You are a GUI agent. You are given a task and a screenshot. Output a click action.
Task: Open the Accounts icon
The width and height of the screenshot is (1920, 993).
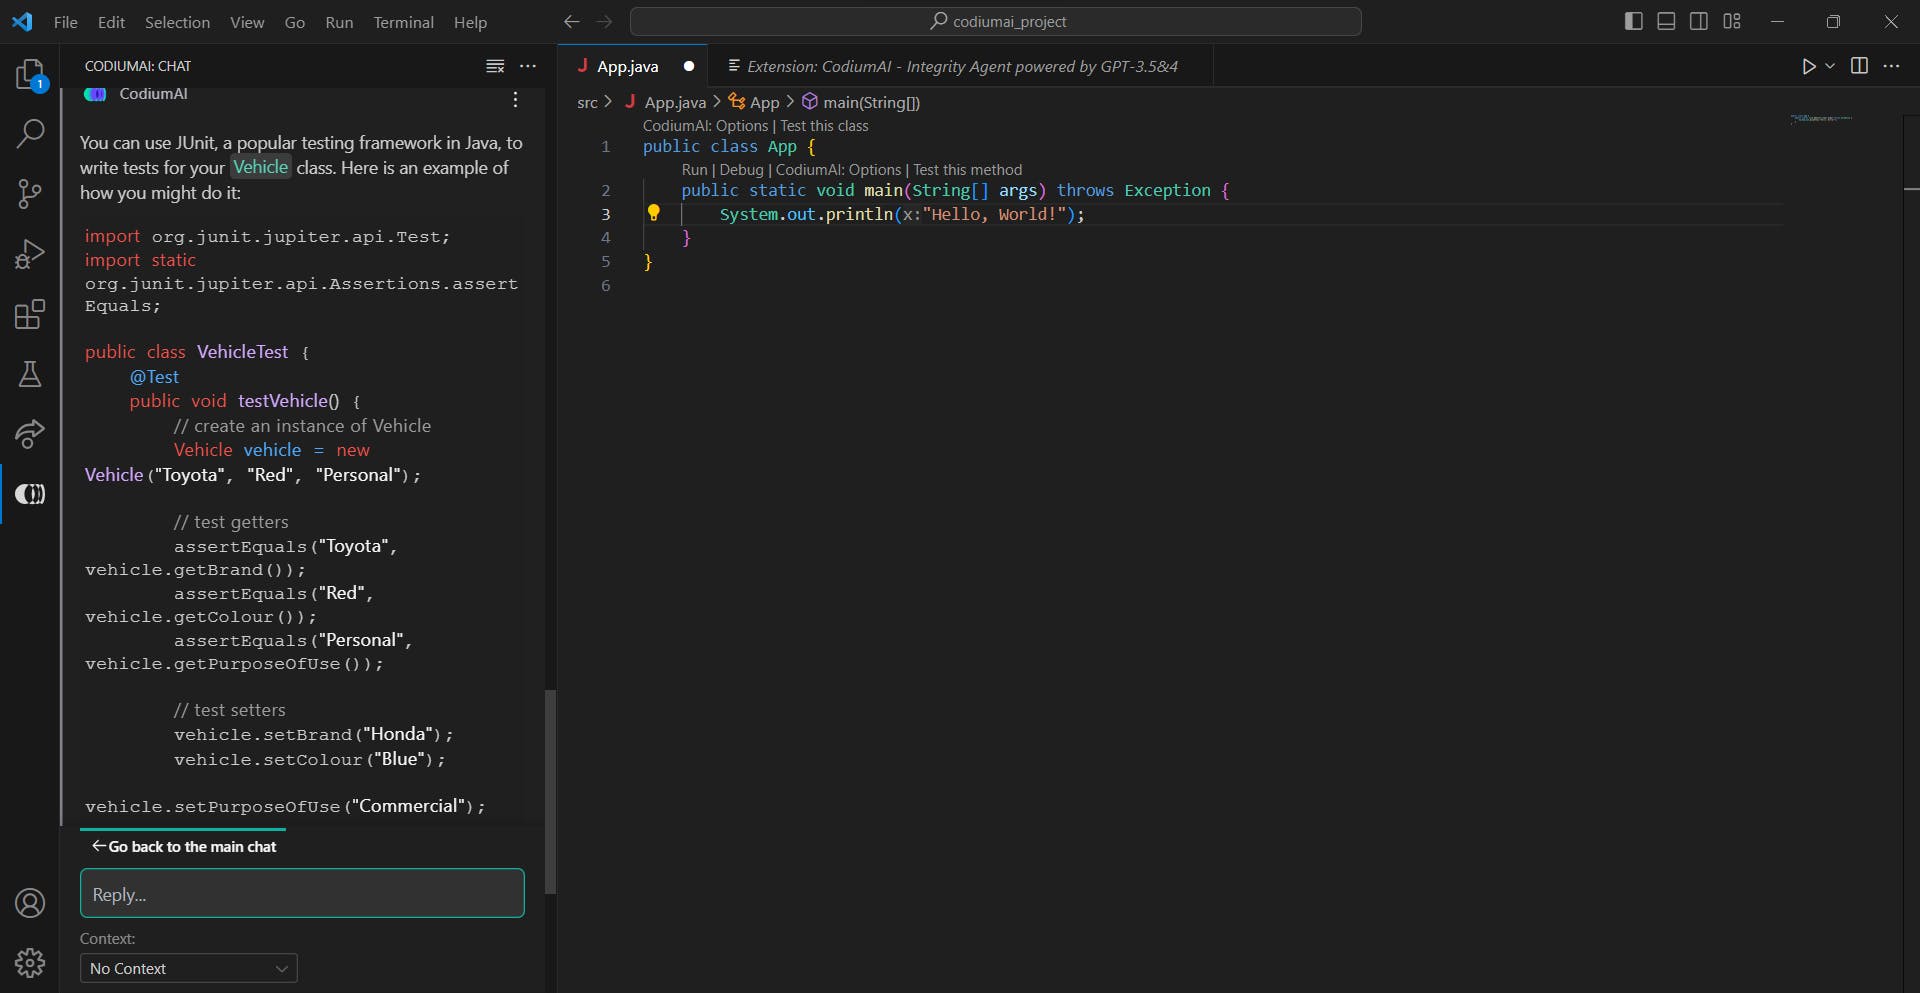30,903
